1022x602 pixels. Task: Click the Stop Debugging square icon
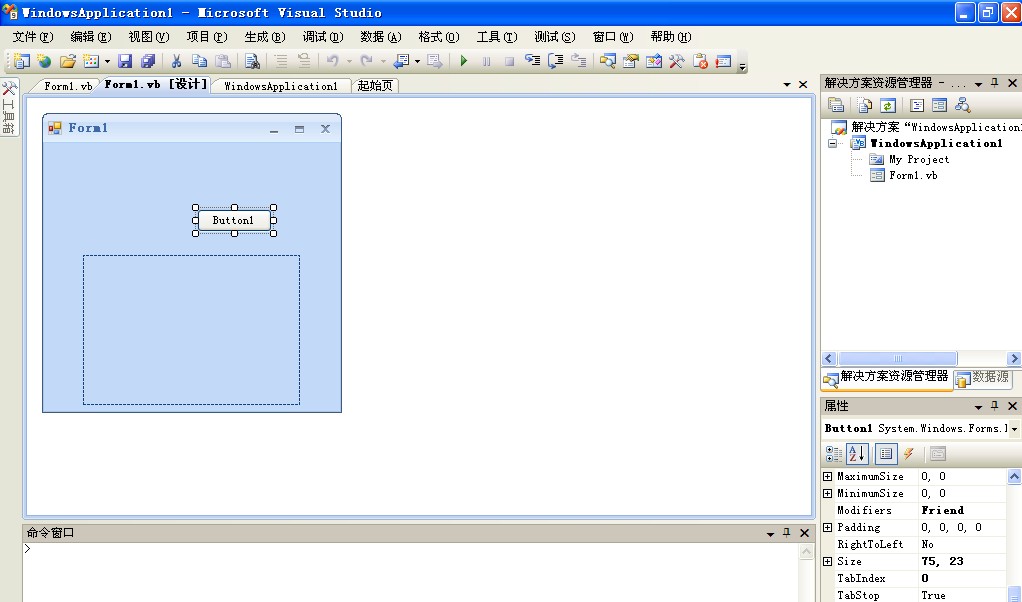click(510, 61)
